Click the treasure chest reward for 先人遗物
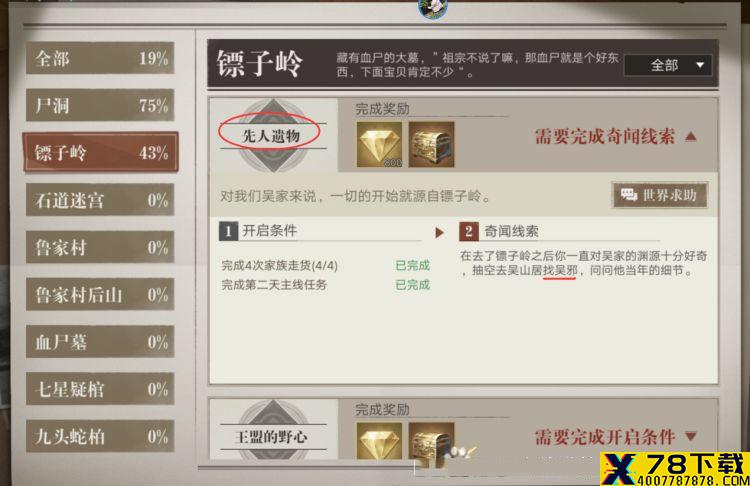 point(431,145)
